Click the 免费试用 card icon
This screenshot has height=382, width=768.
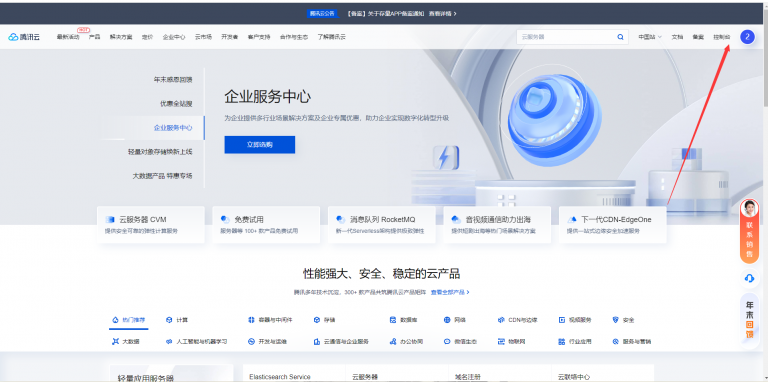[225, 219]
